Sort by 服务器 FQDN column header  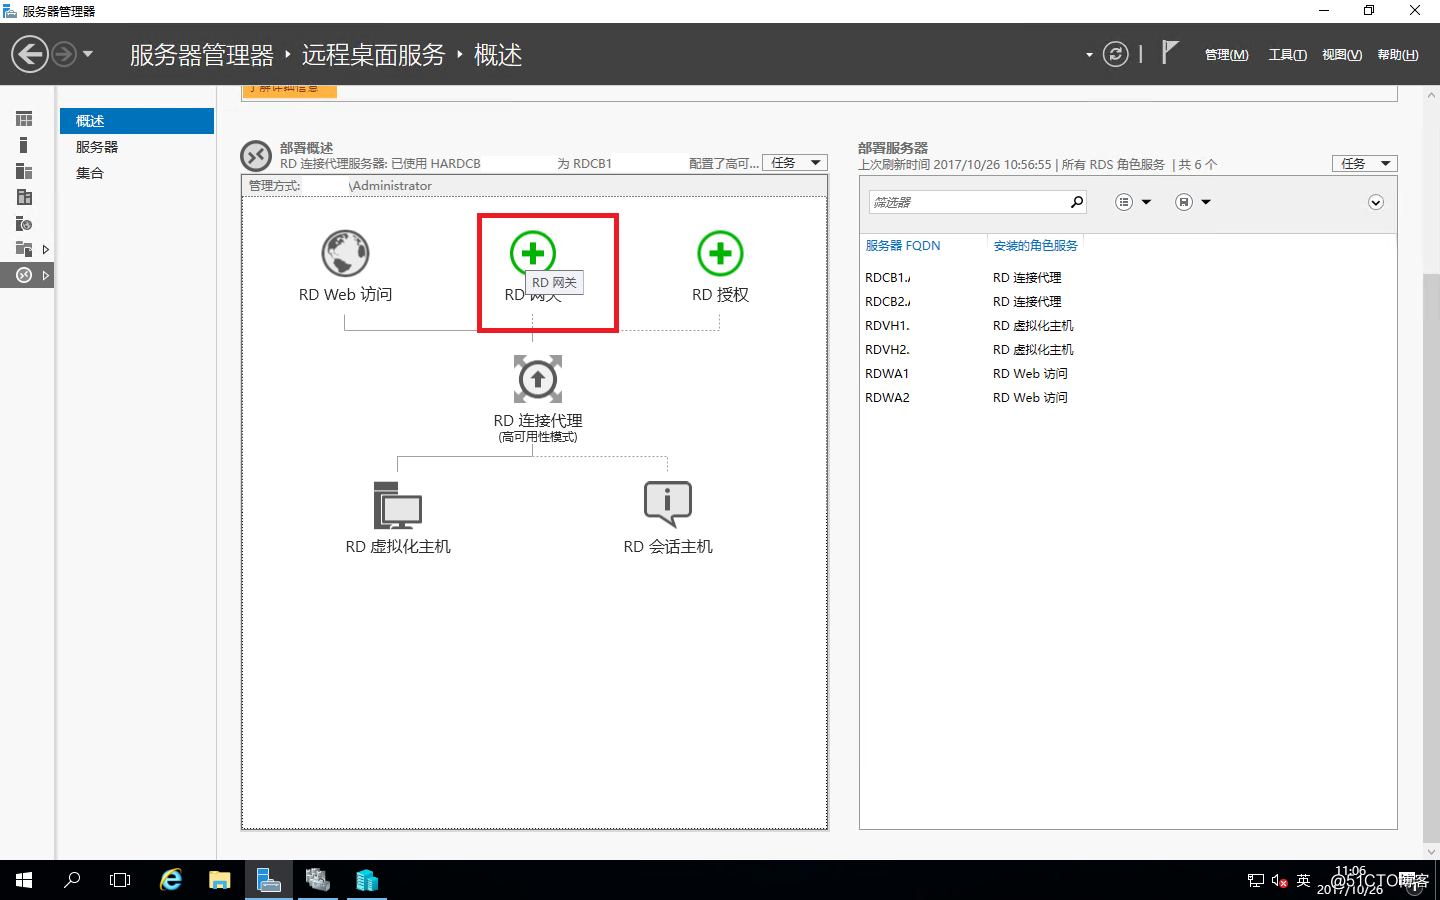pos(903,245)
